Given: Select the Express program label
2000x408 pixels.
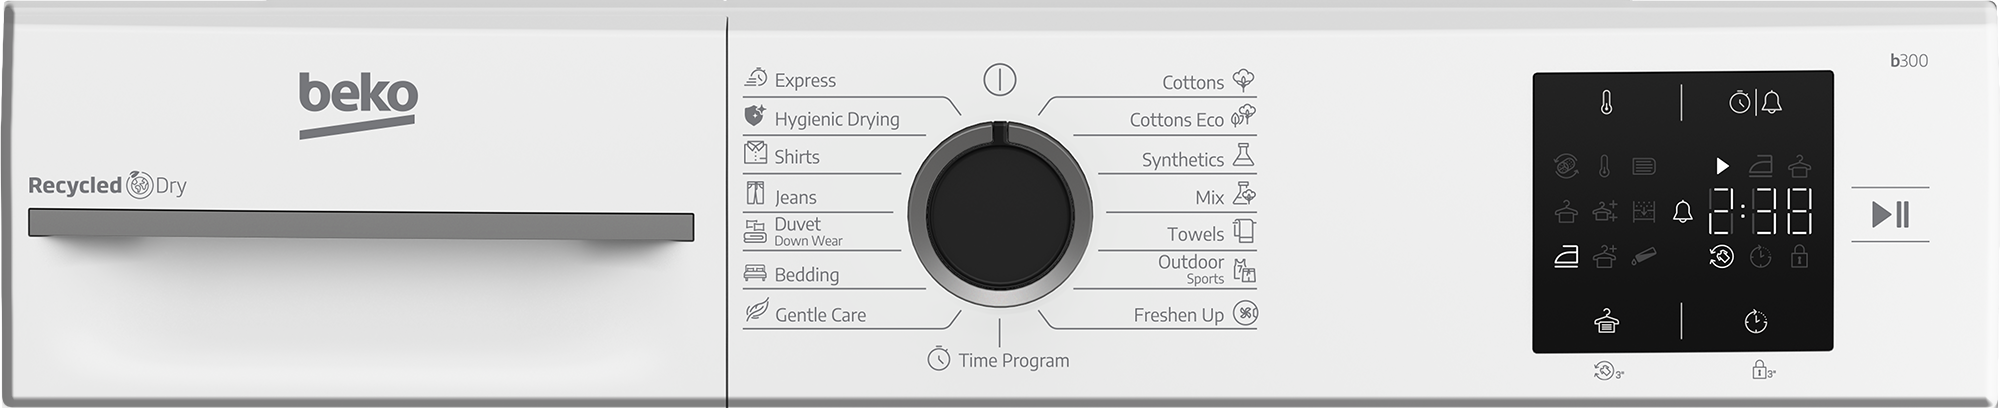Looking at the screenshot, I should pyautogui.click(x=805, y=80).
